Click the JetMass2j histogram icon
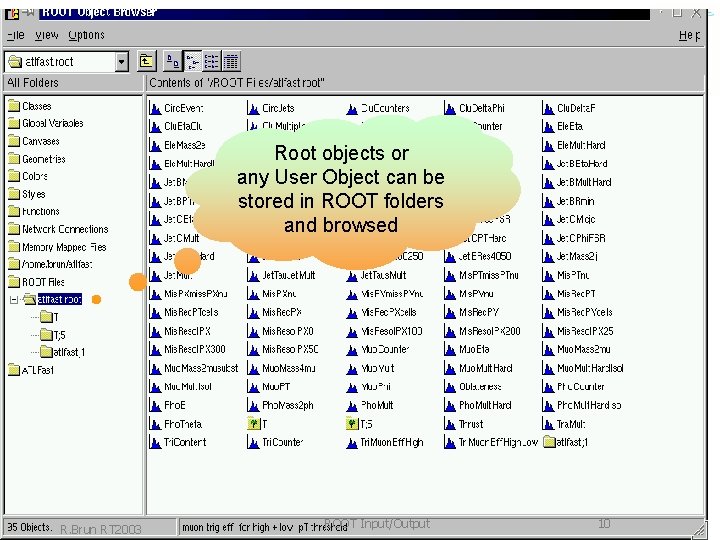Image resolution: width=720 pixels, height=540 pixels. point(548,256)
